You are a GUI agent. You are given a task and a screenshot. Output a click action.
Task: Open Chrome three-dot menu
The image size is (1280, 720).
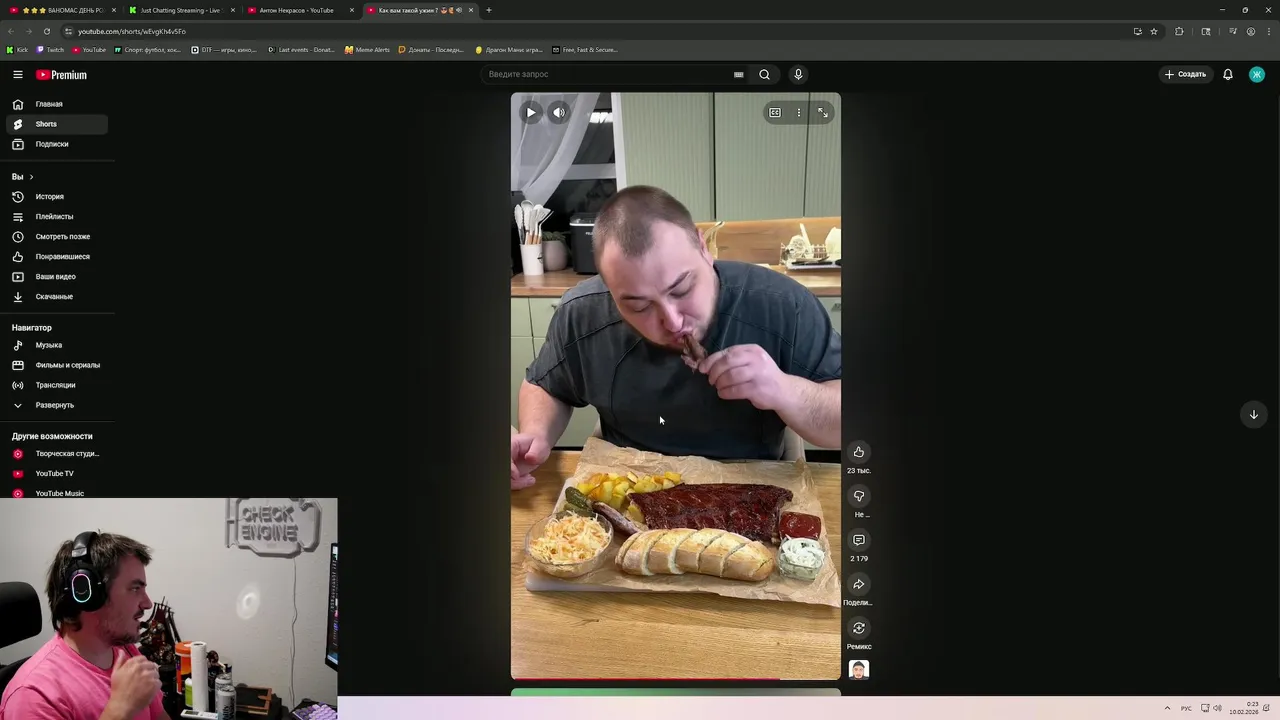[1268, 31]
